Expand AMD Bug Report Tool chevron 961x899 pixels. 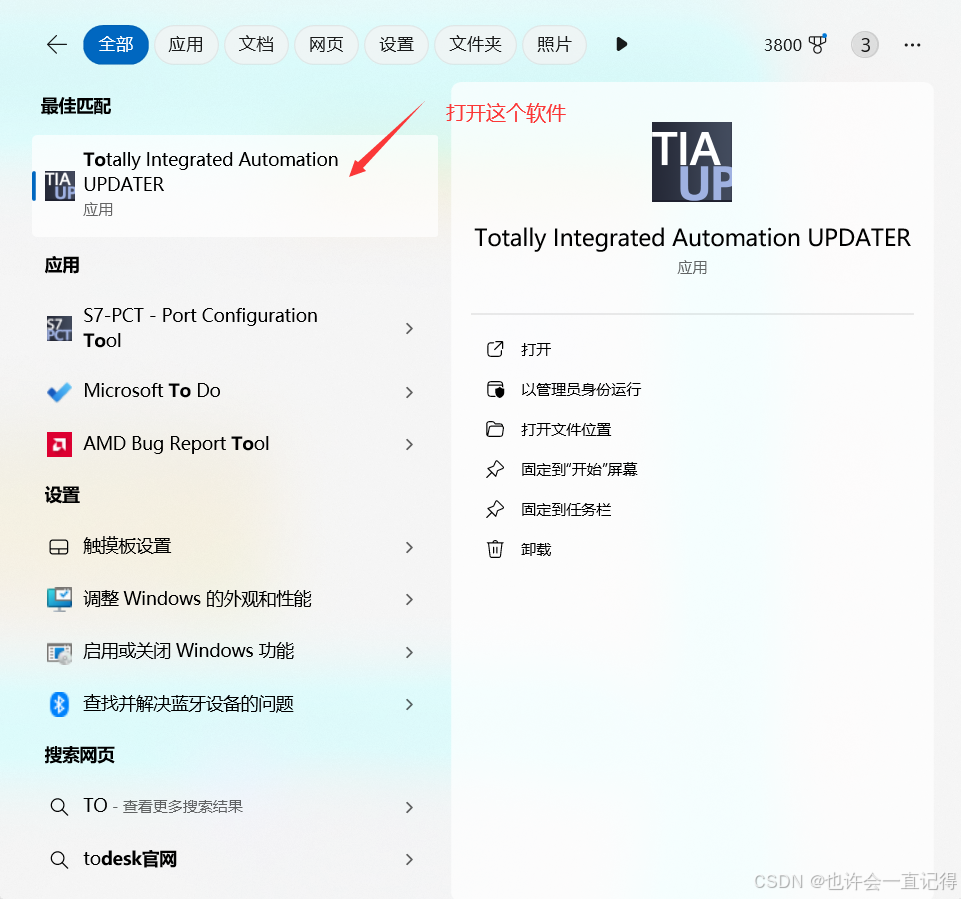click(409, 444)
